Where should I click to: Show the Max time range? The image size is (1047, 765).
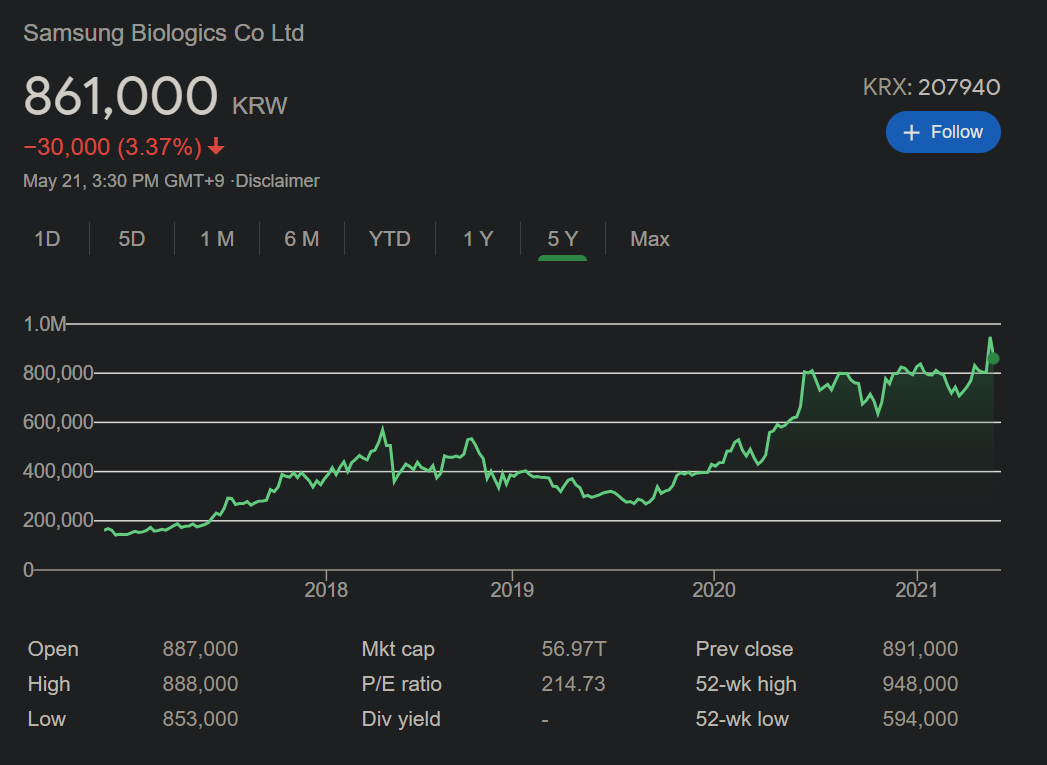(650, 239)
